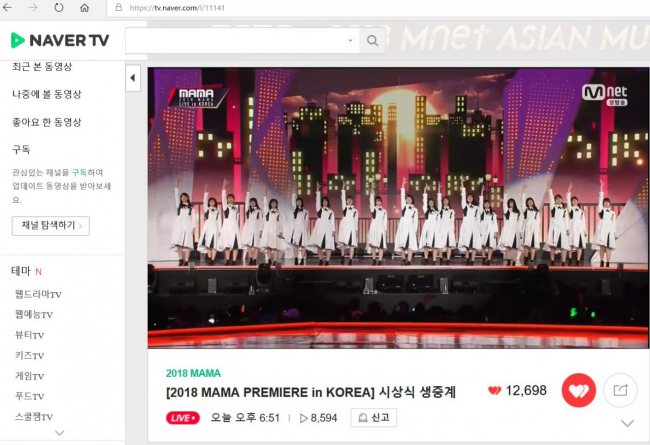
Task: Click the share icon button
Action: point(620,390)
